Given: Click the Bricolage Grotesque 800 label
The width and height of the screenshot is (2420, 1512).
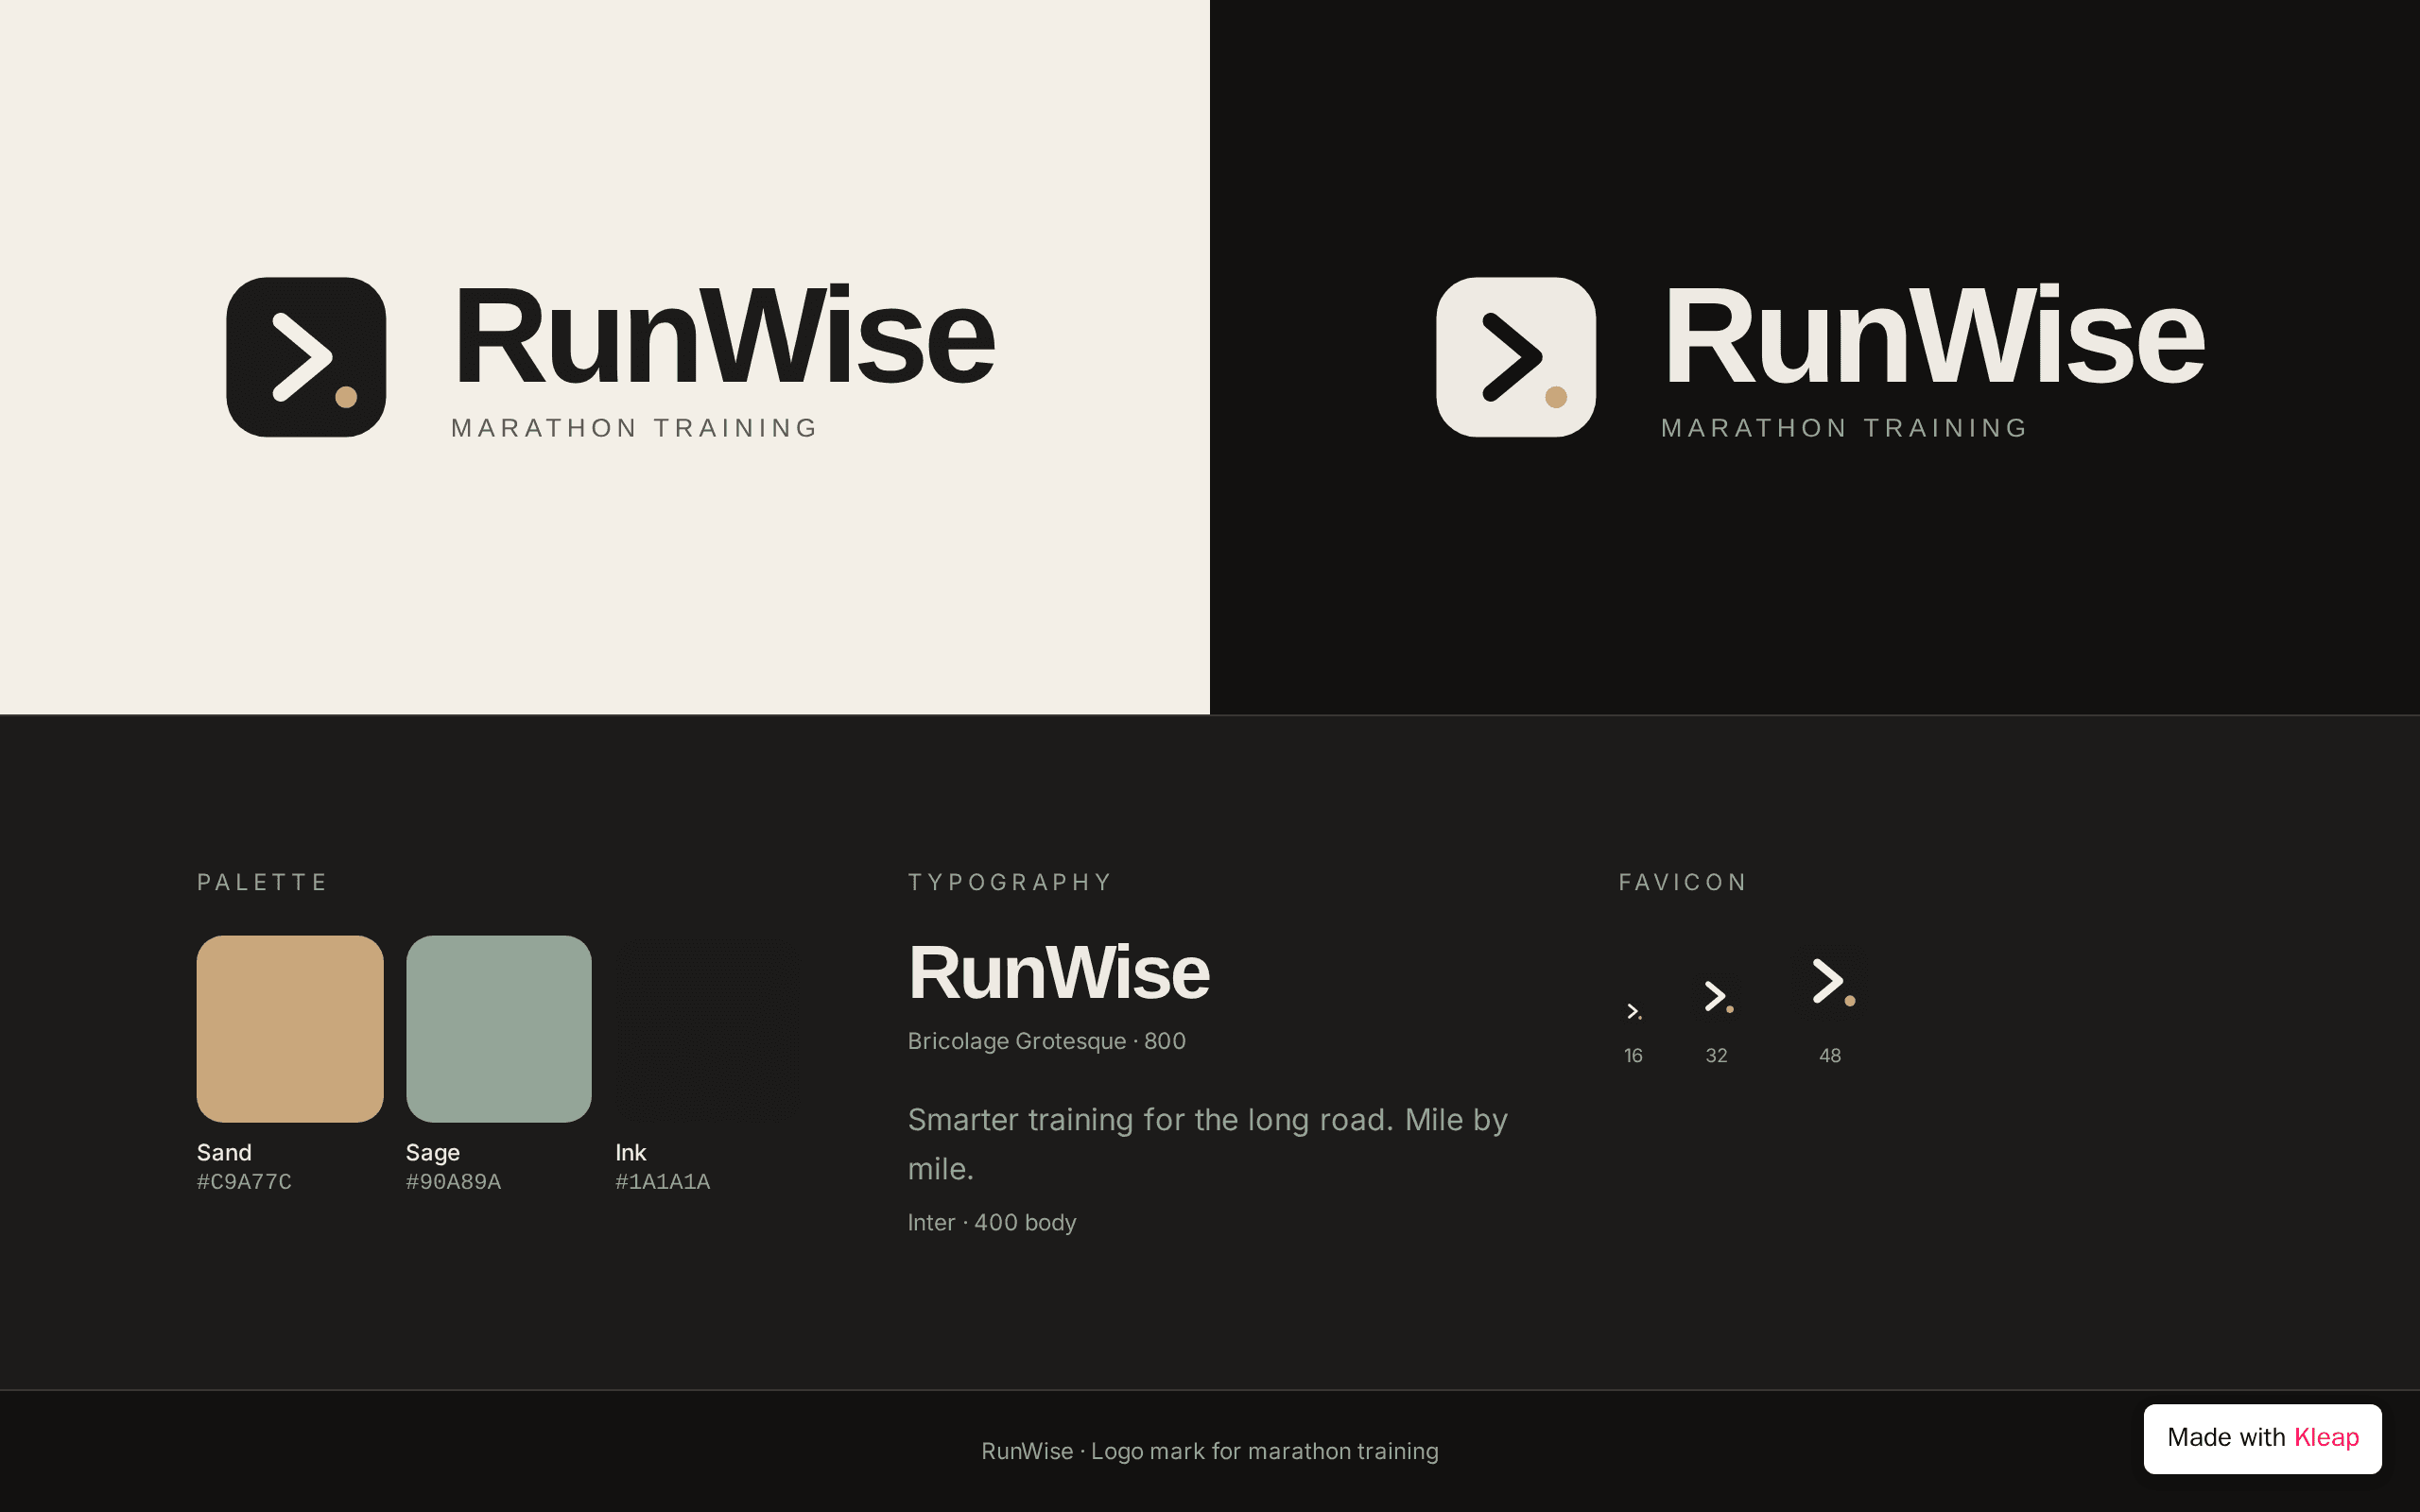Looking at the screenshot, I should [x=1046, y=1041].
